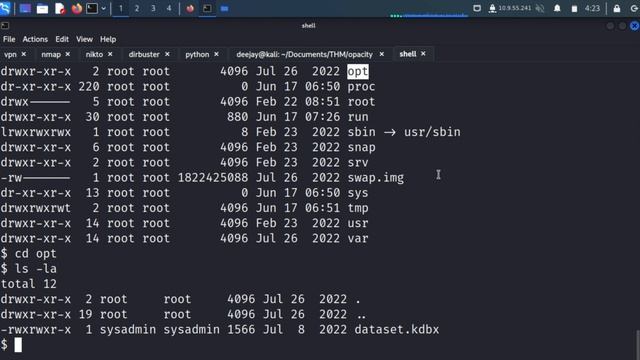This screenshot has height=360, width=640.
Task: Click the size value 1822425088
Action: (213, 178)
